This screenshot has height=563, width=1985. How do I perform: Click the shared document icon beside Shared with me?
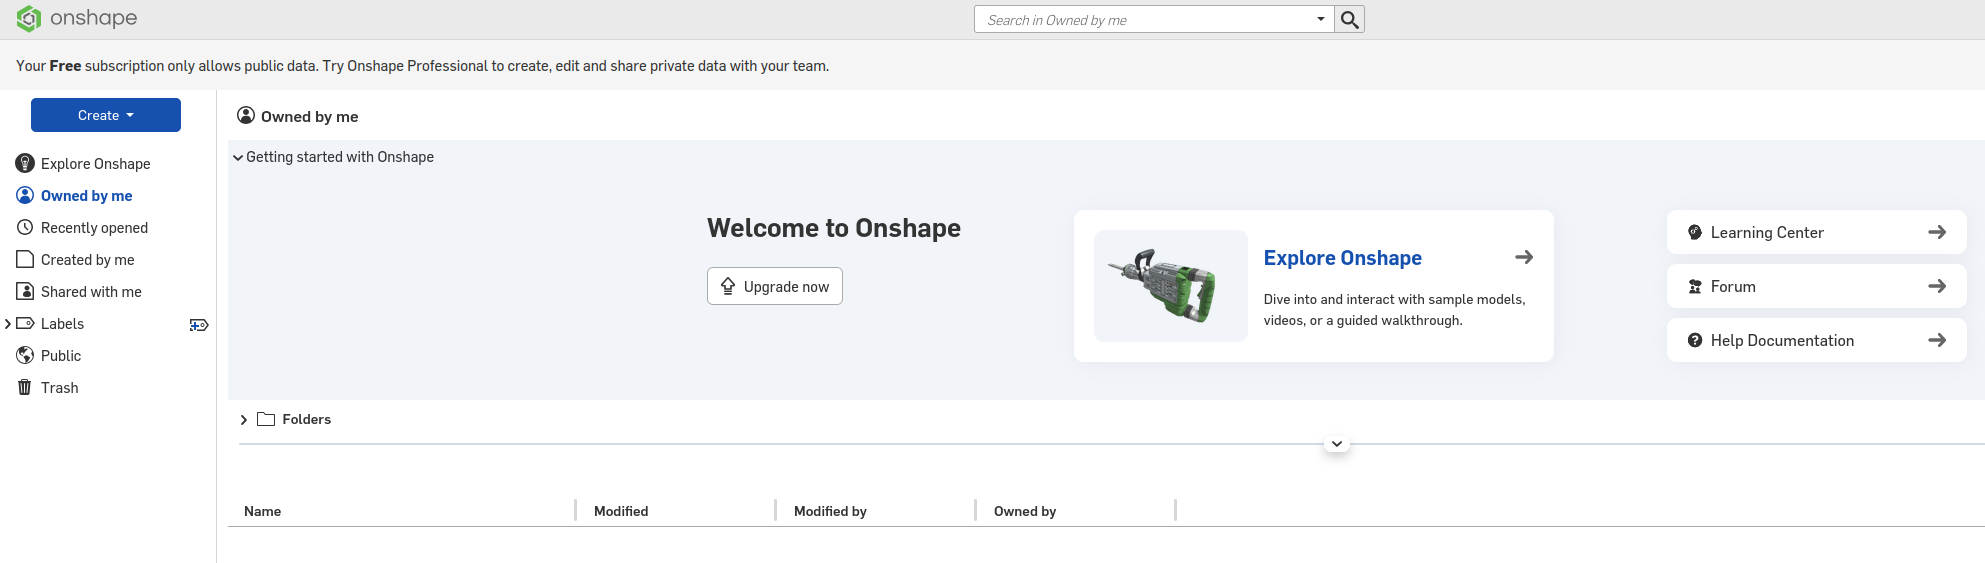pyautogui.click(x=25, y=291)
